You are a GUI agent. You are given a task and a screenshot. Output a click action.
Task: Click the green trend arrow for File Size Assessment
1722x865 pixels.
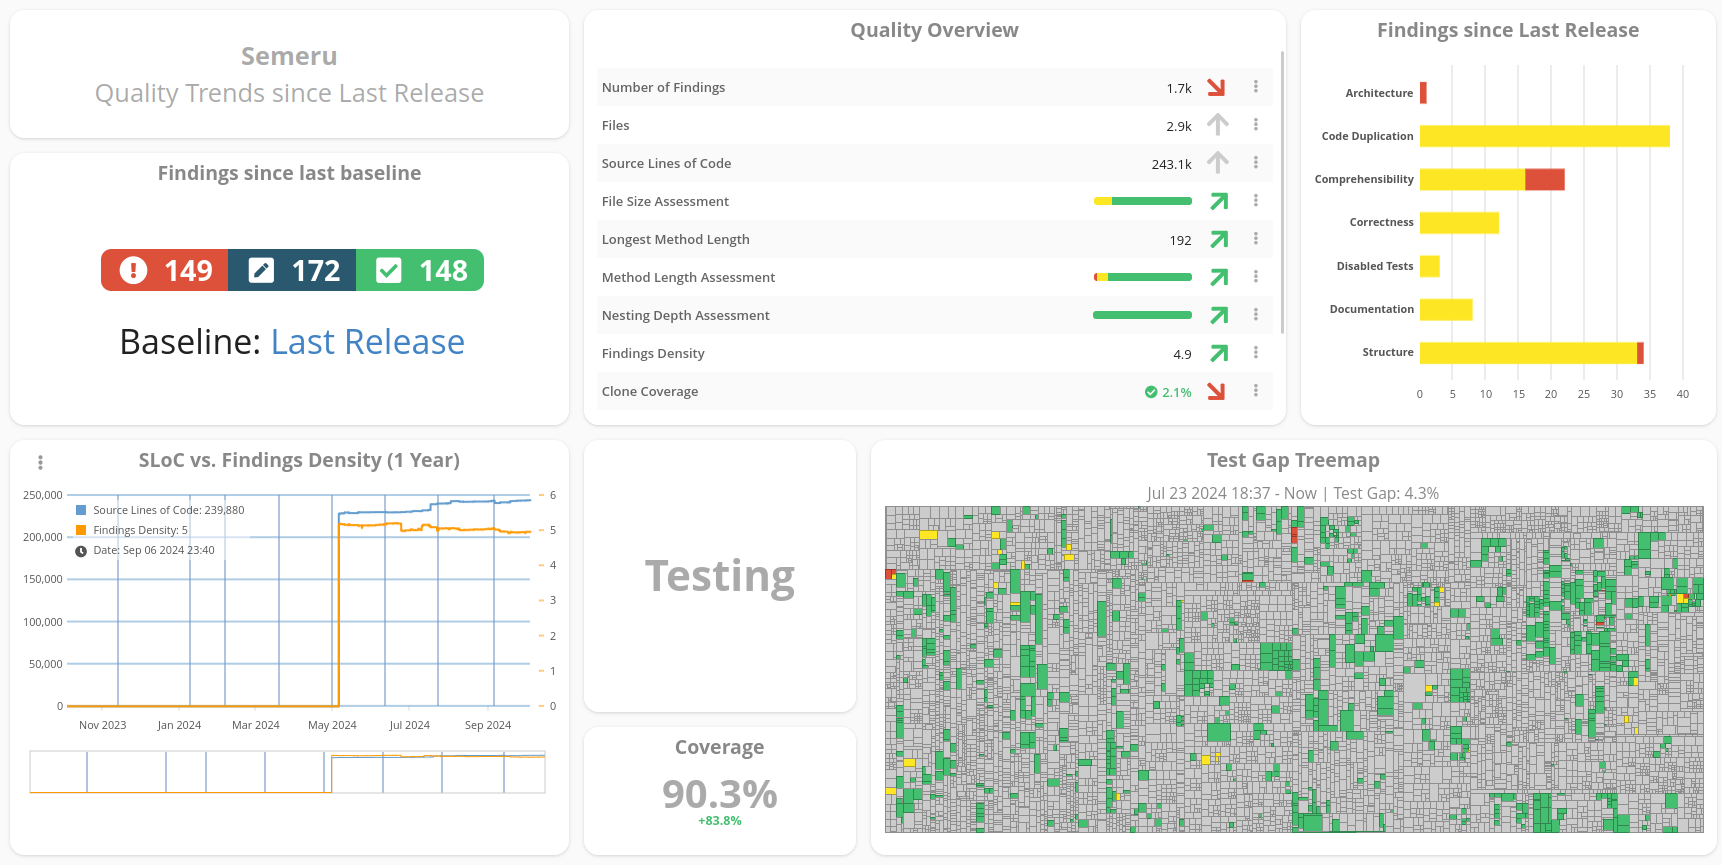pyautogui.click(x=1219, y=201)
